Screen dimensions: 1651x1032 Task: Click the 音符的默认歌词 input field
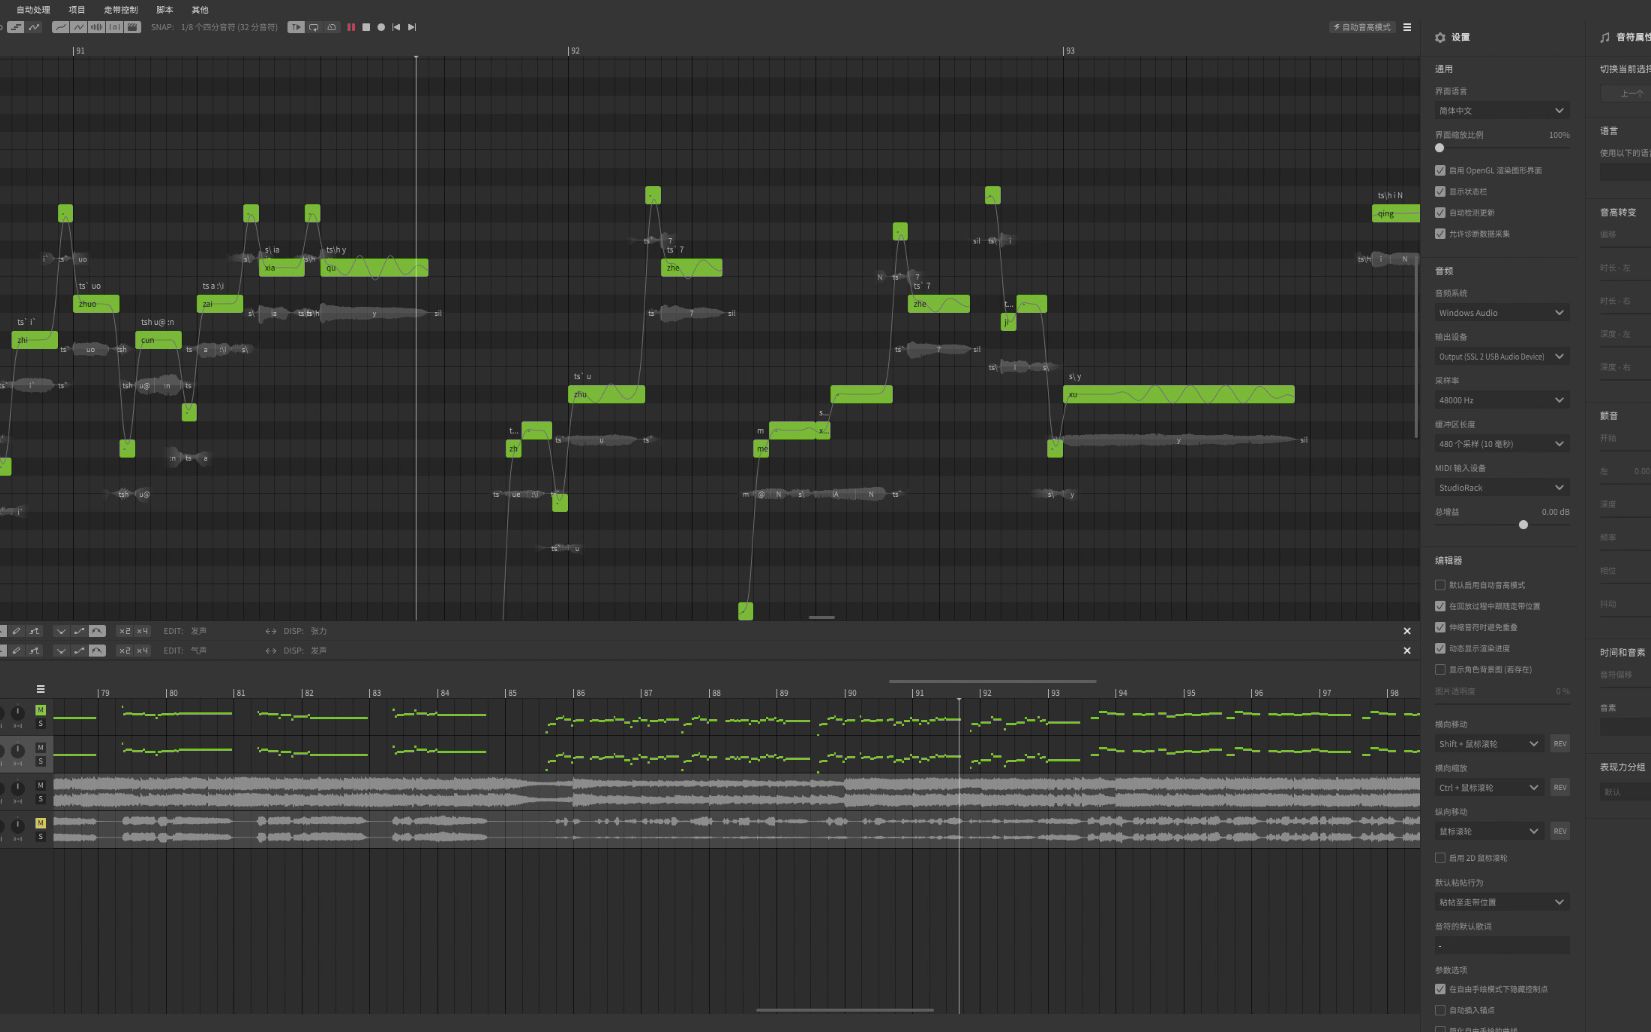[x=1502, y=945]
